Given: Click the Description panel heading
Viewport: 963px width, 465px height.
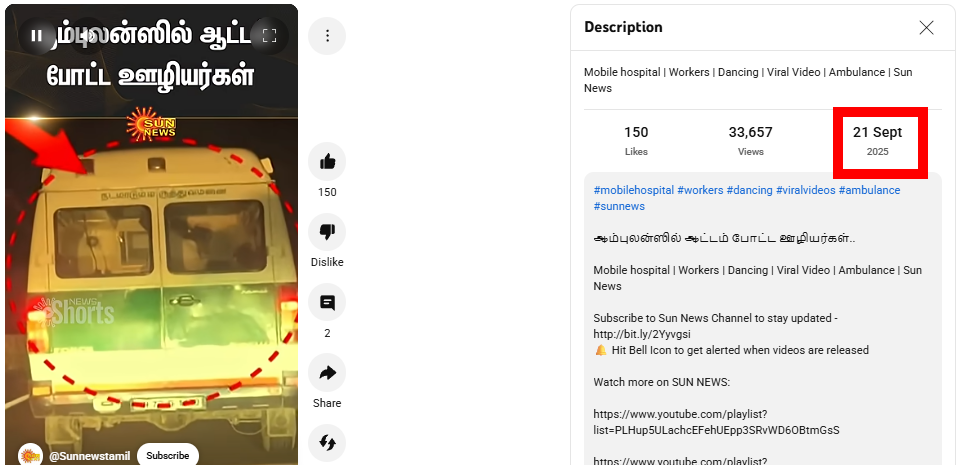Looking at the screenshot, I should pos(623,27).
